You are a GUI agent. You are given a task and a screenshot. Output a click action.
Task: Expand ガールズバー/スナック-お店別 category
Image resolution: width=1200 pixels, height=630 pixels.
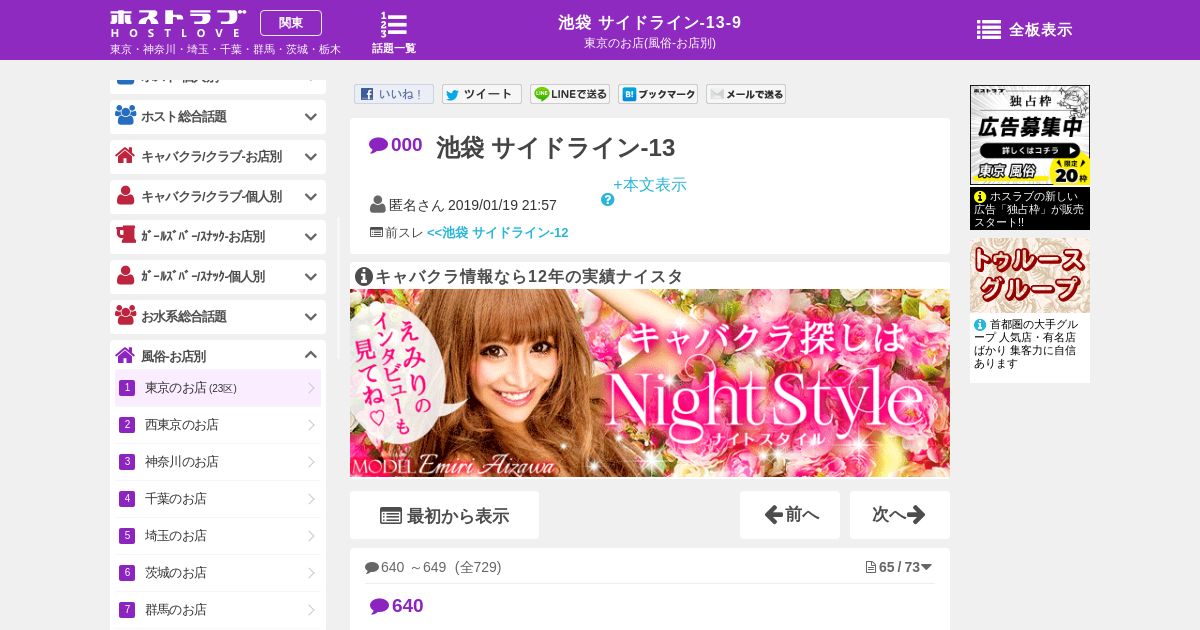(x=218, y=236)
